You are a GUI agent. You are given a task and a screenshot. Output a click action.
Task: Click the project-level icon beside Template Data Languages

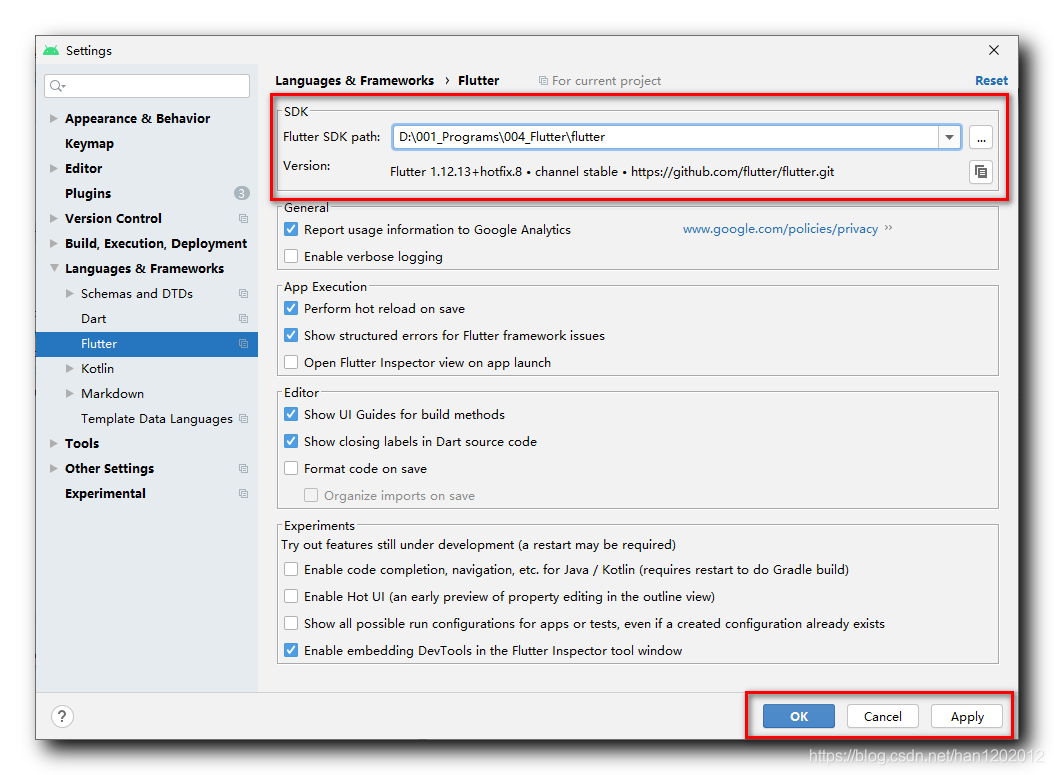click(243, 419)
